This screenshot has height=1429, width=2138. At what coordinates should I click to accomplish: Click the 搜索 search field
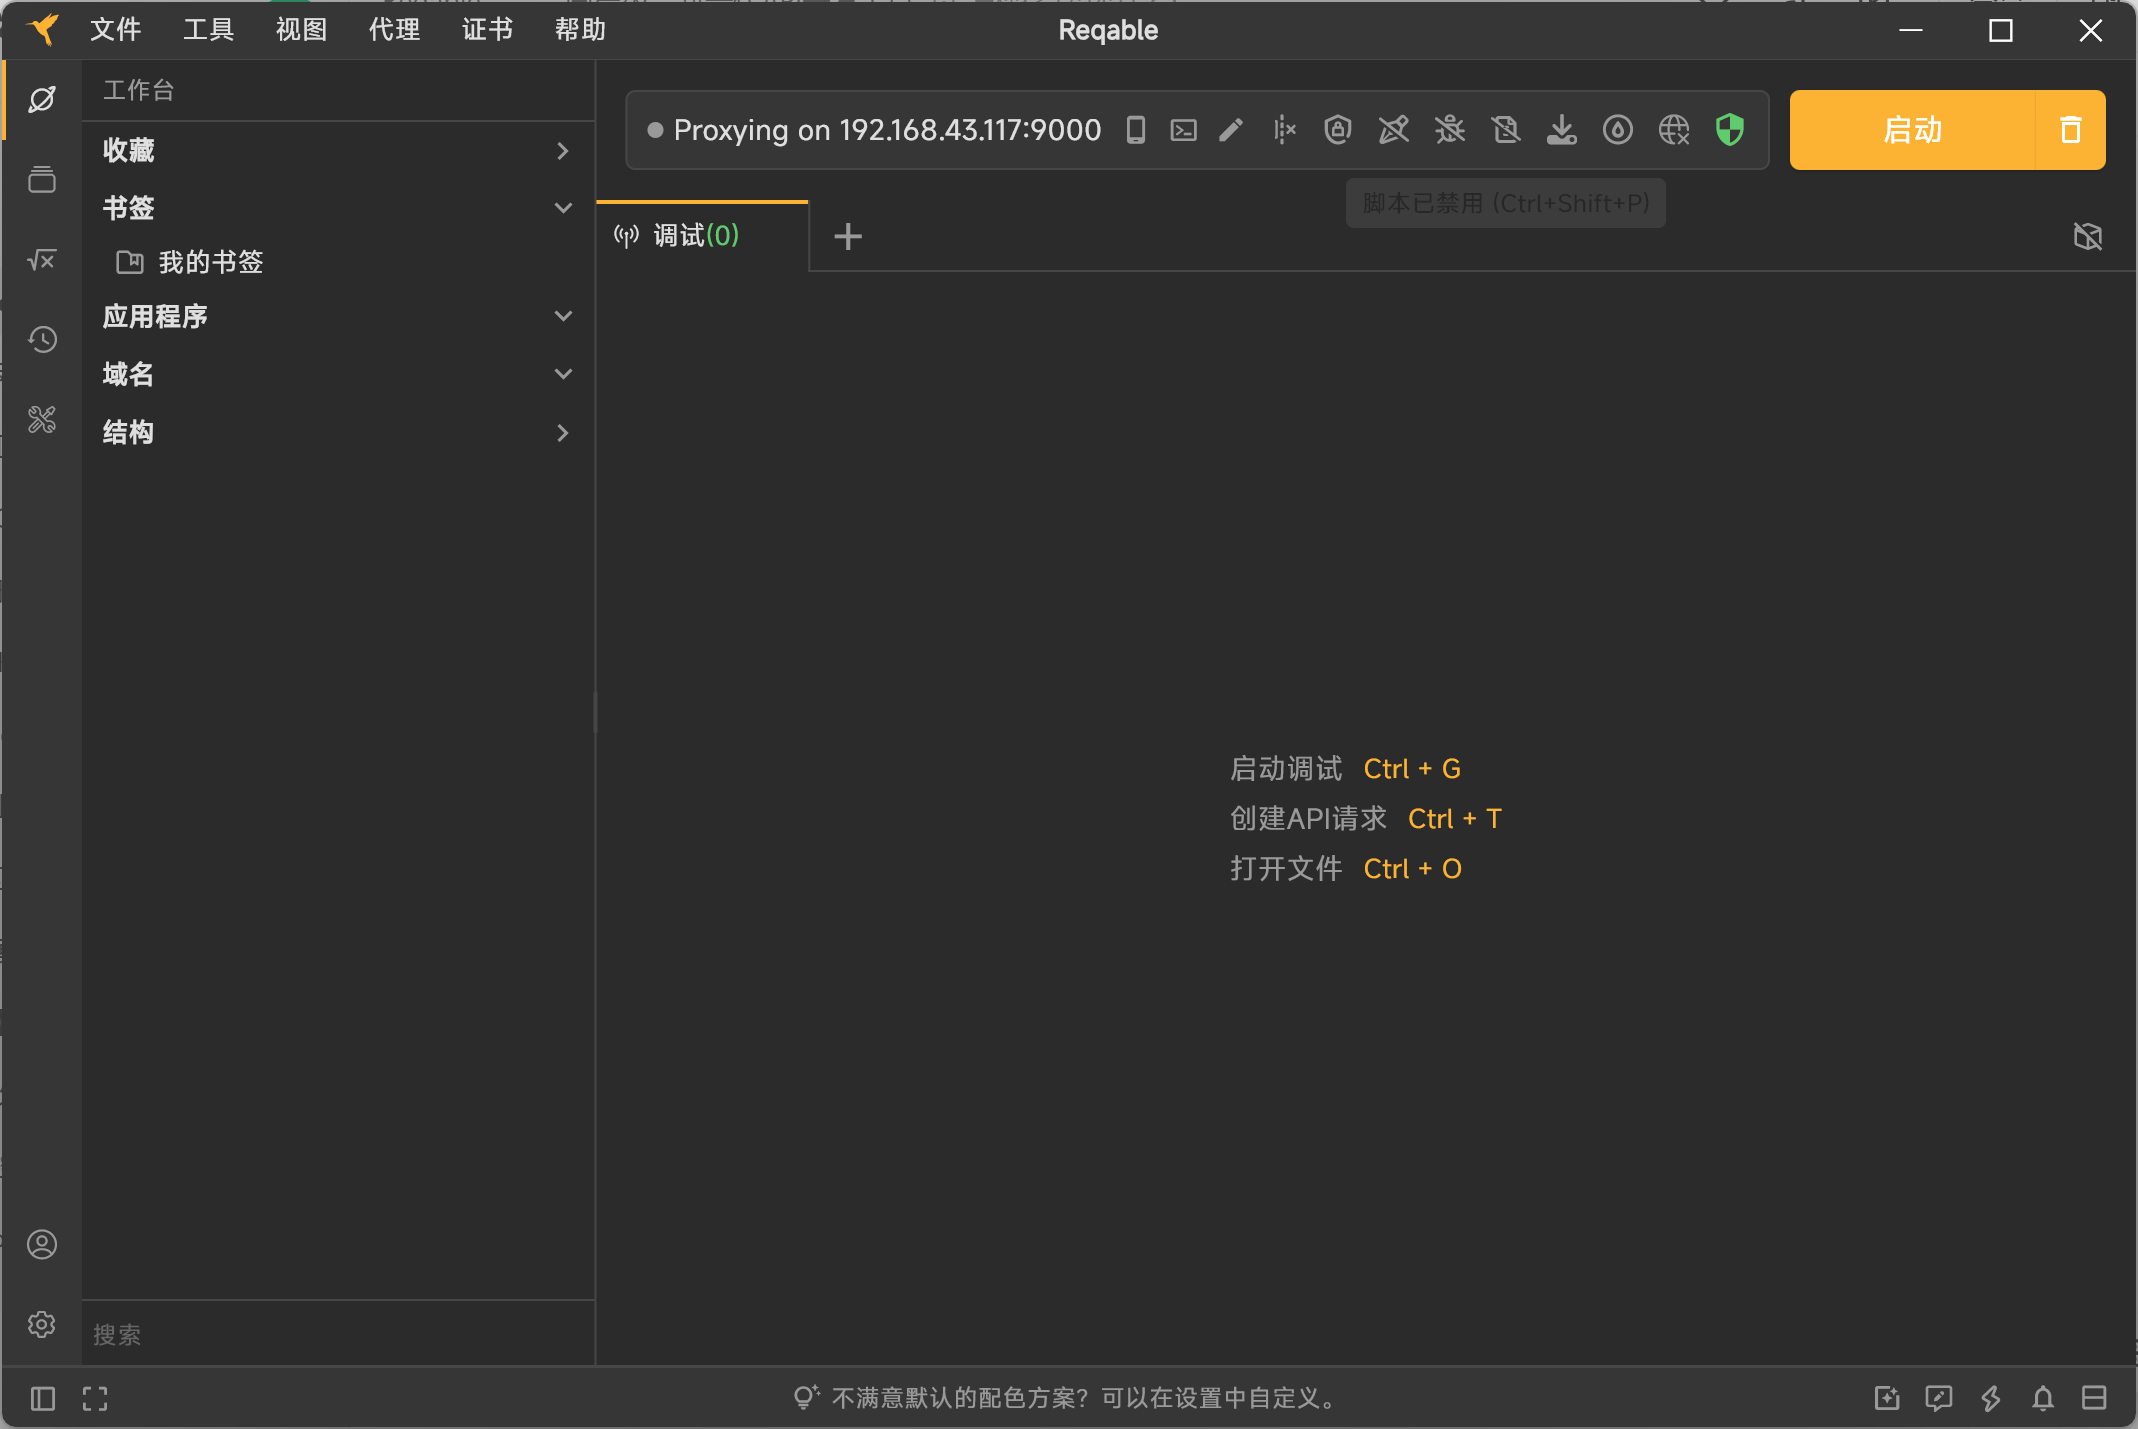click(x=338, y=1335)
